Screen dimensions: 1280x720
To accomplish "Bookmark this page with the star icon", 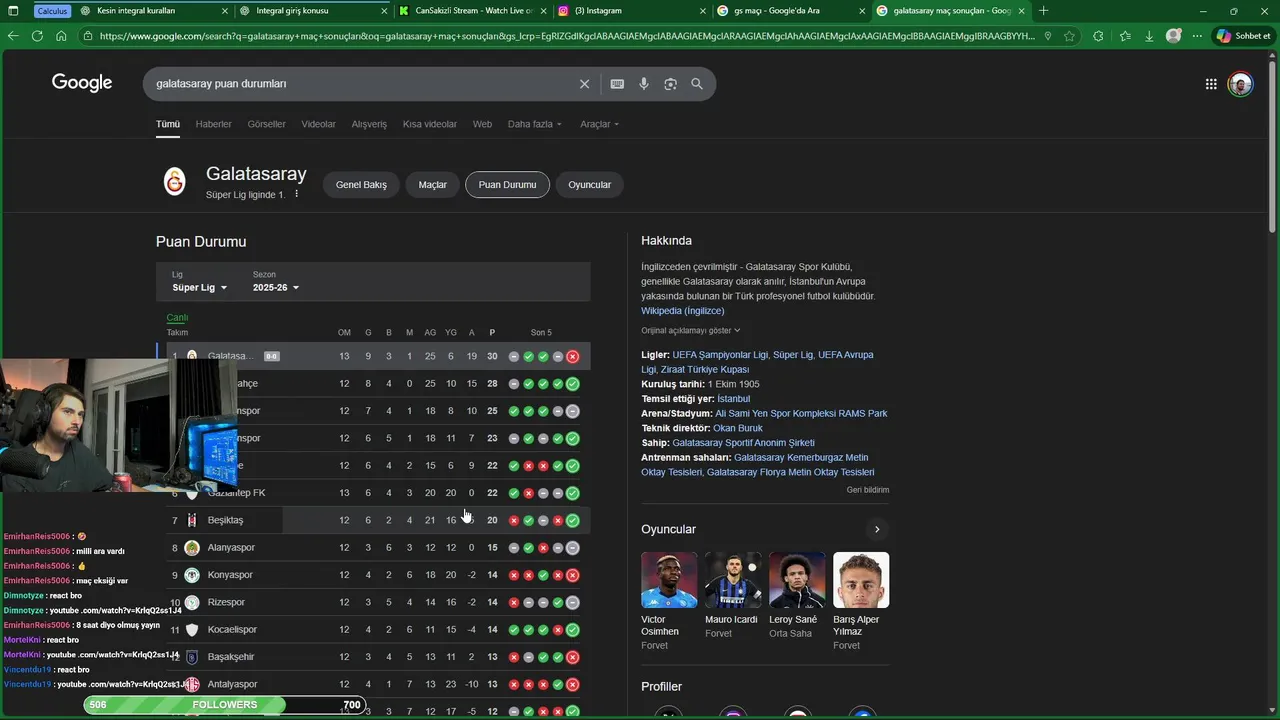I will coord(1069,36).
